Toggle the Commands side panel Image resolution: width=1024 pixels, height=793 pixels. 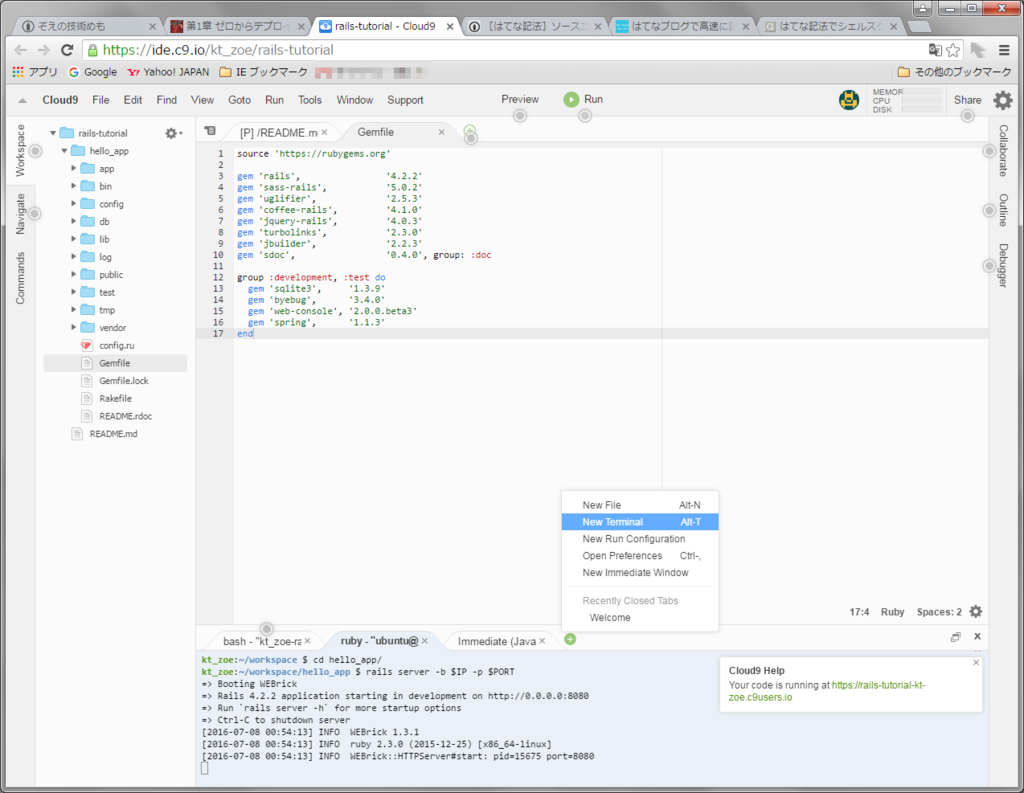pyautogui.click(x=20, y=278)
